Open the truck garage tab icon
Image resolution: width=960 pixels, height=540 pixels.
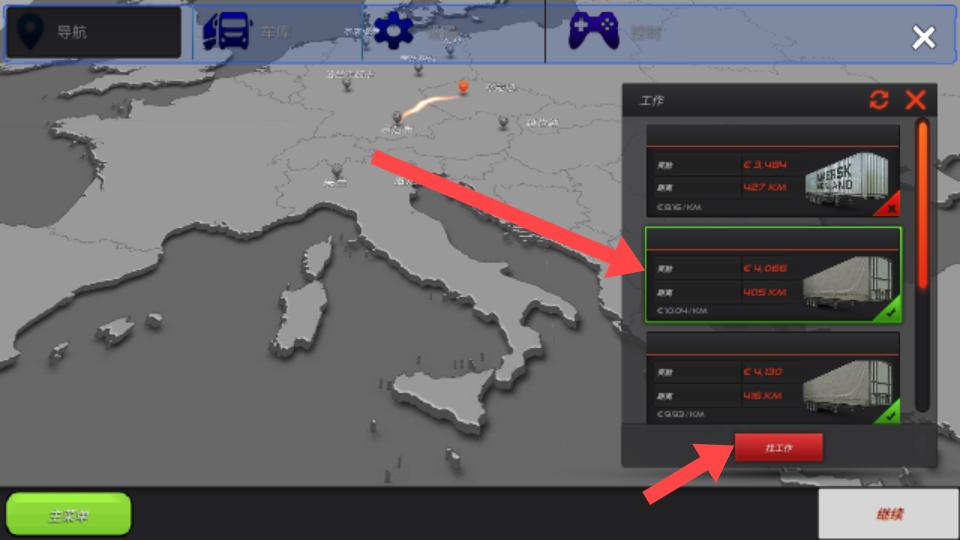click(x=228, y=31)
